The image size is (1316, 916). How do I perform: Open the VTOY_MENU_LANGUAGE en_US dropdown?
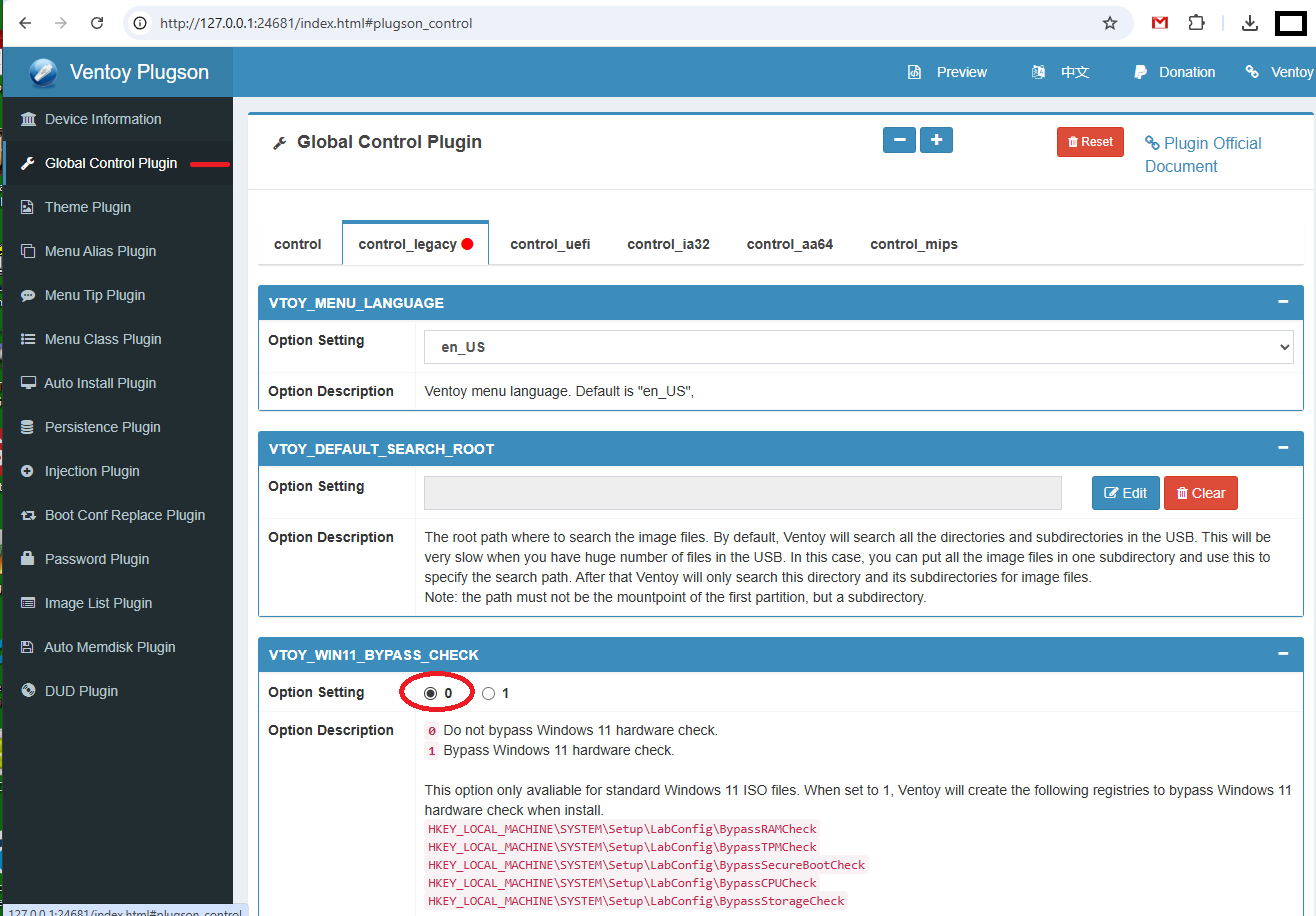click(x=859, y=347)
